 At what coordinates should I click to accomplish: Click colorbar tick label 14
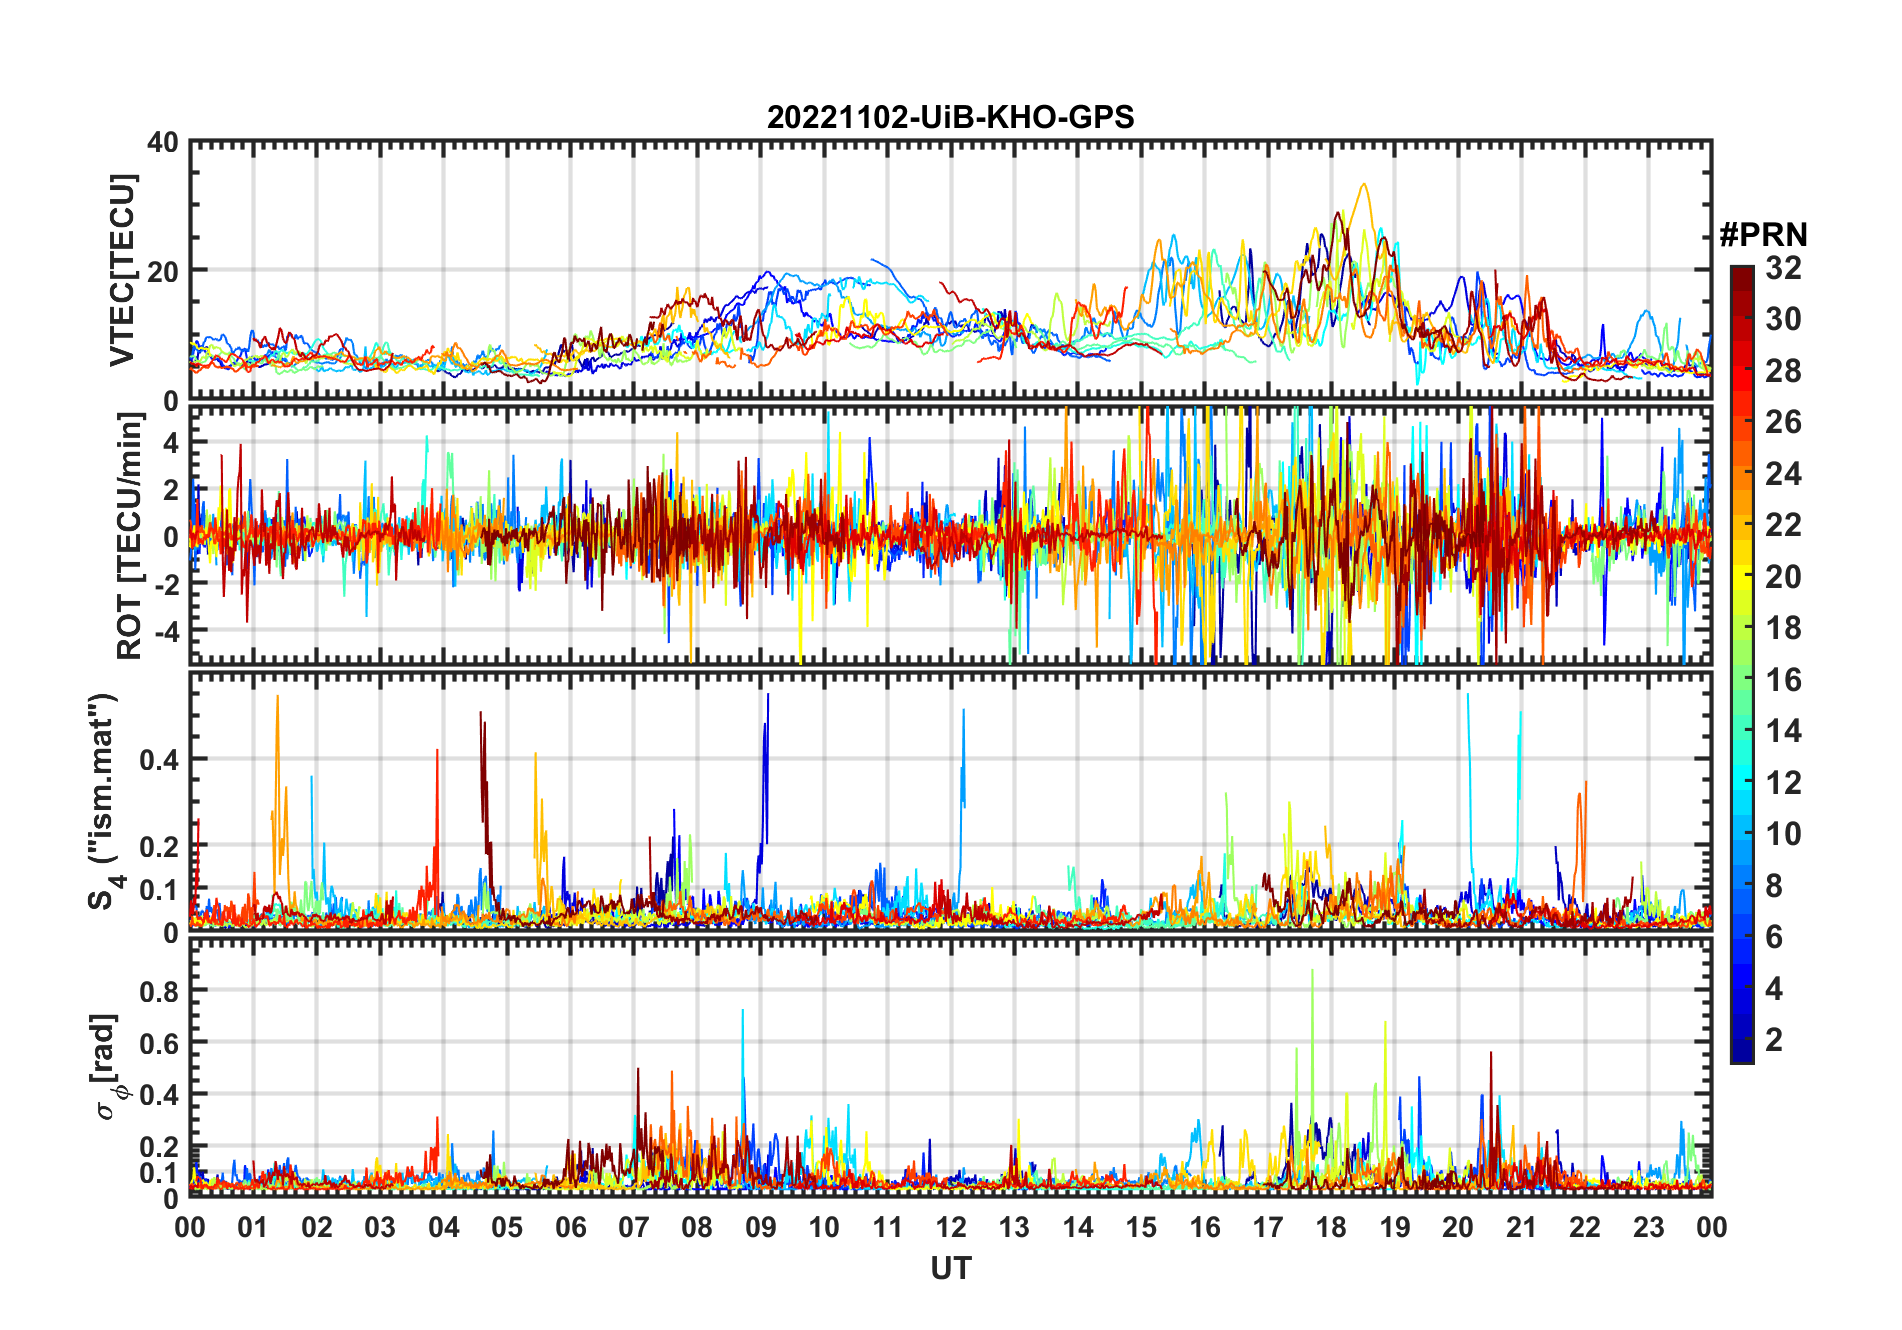1783,731
